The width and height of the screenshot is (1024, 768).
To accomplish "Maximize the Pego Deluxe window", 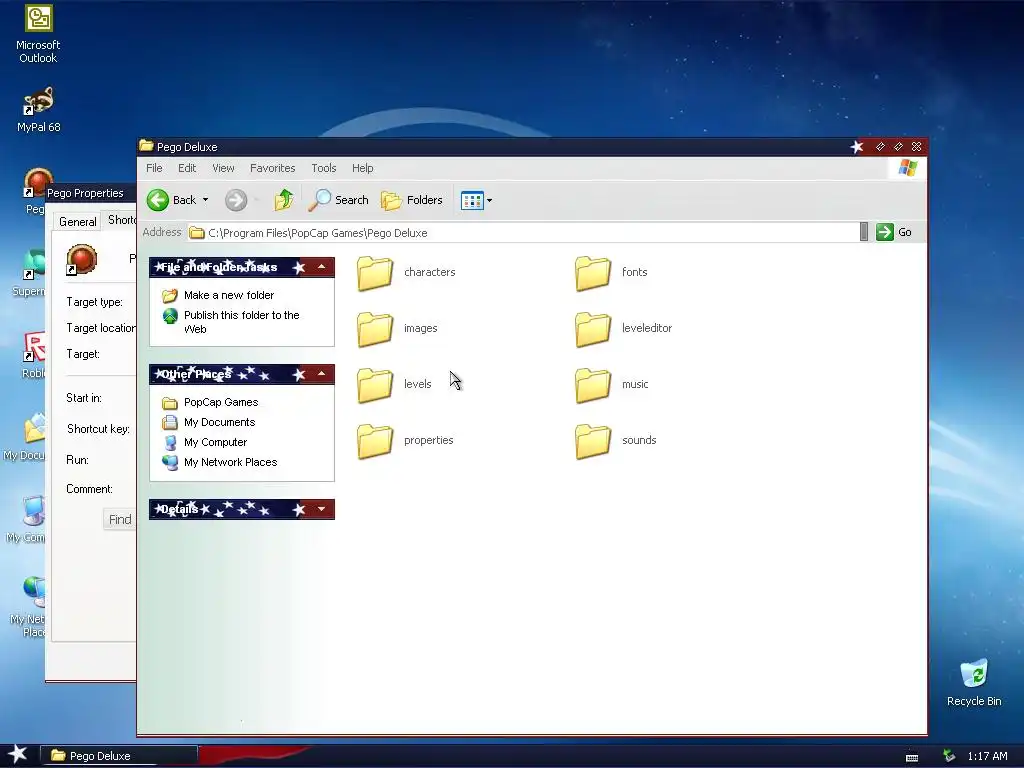I will [898, 147].
